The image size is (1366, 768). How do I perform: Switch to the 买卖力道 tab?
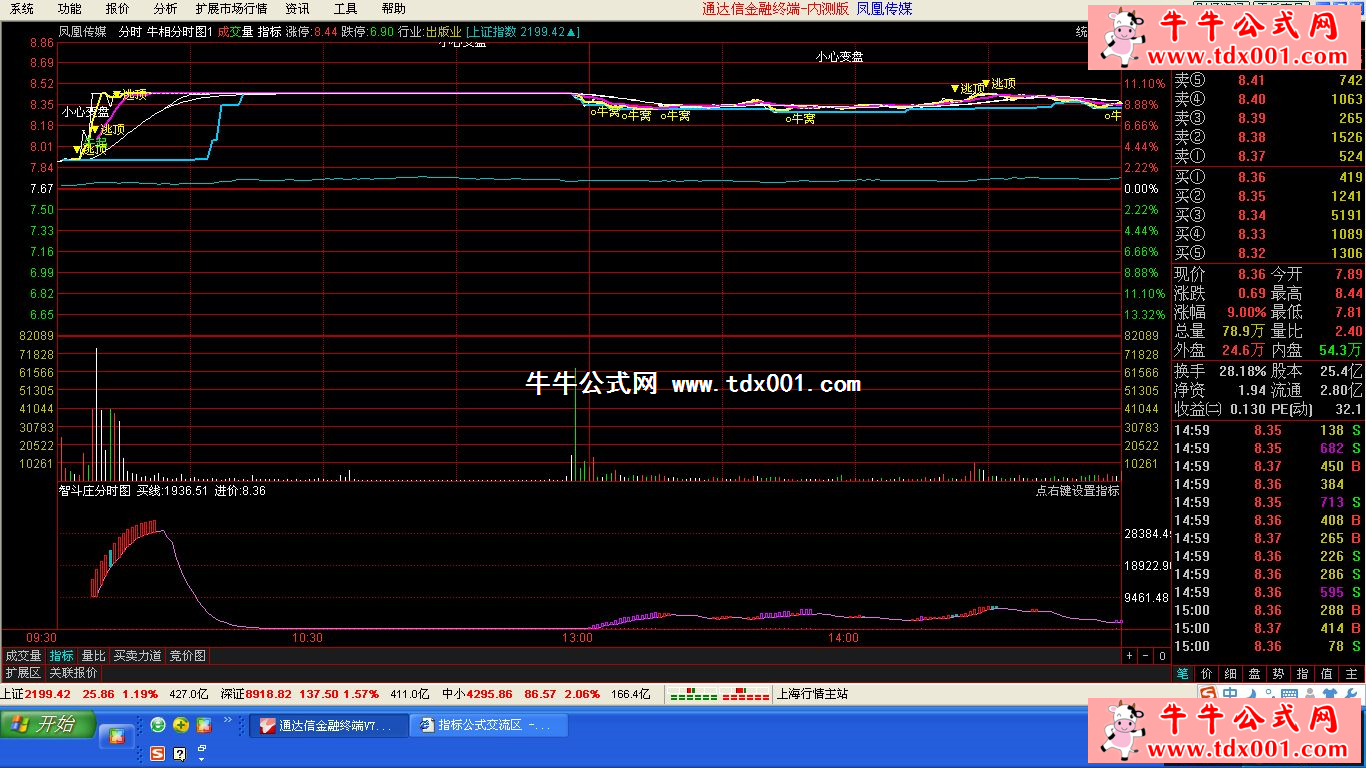pyautogui.click(x=138, y=656)
